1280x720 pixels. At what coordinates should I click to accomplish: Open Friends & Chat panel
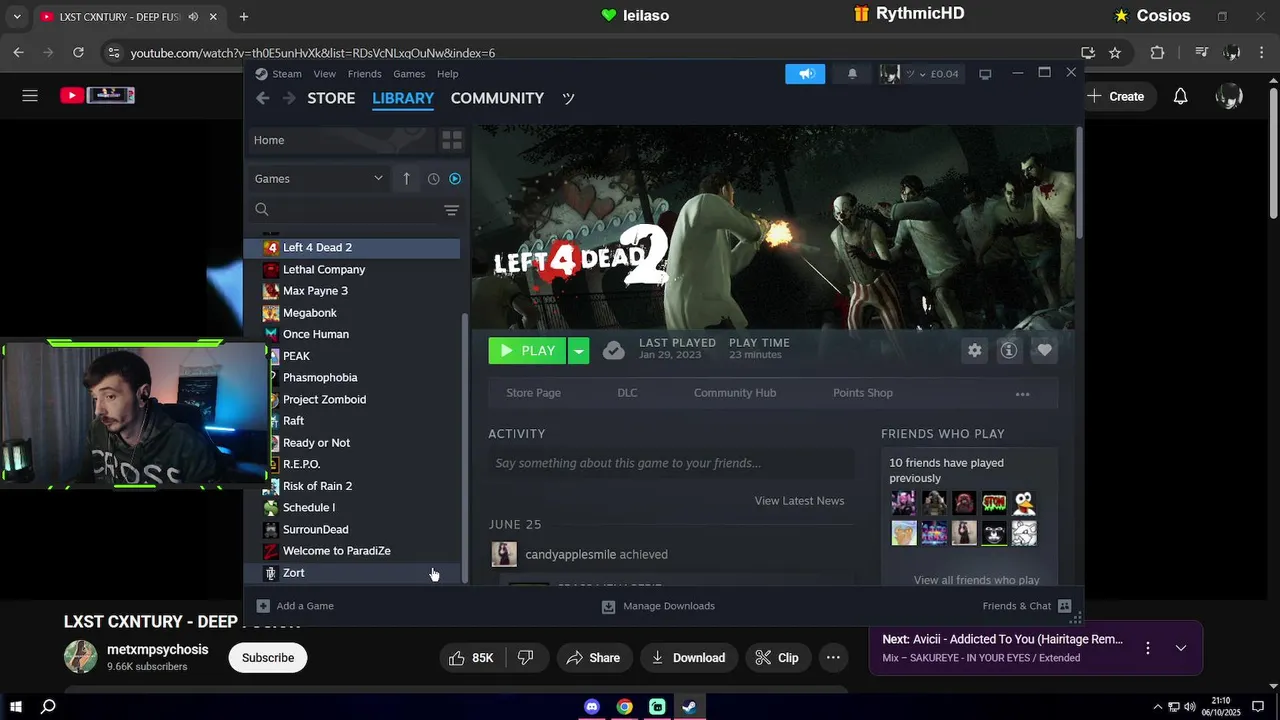pyautogui.click(x=1027, y=606)
